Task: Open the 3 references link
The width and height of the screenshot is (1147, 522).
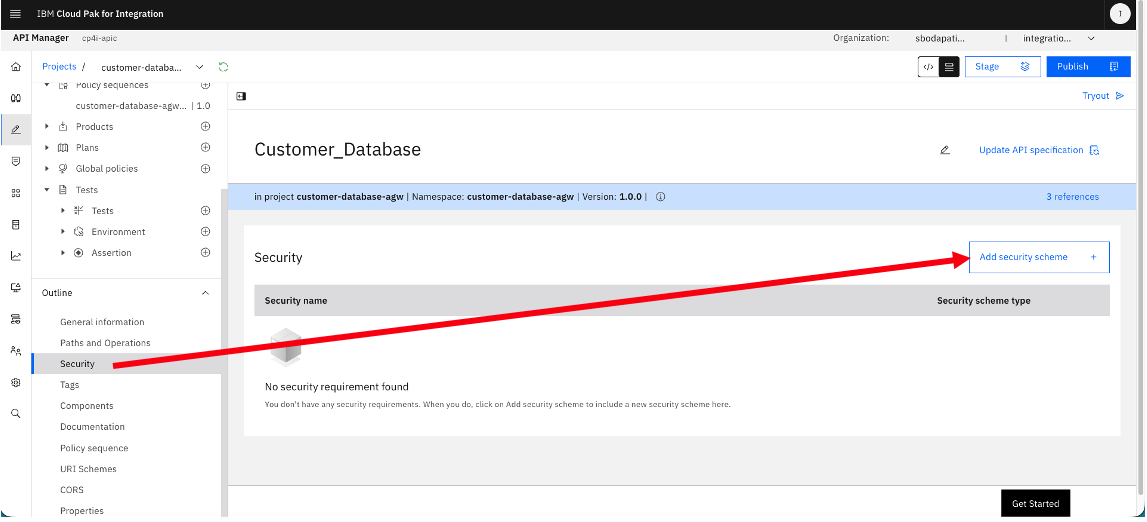Action: click(1072, 197)
